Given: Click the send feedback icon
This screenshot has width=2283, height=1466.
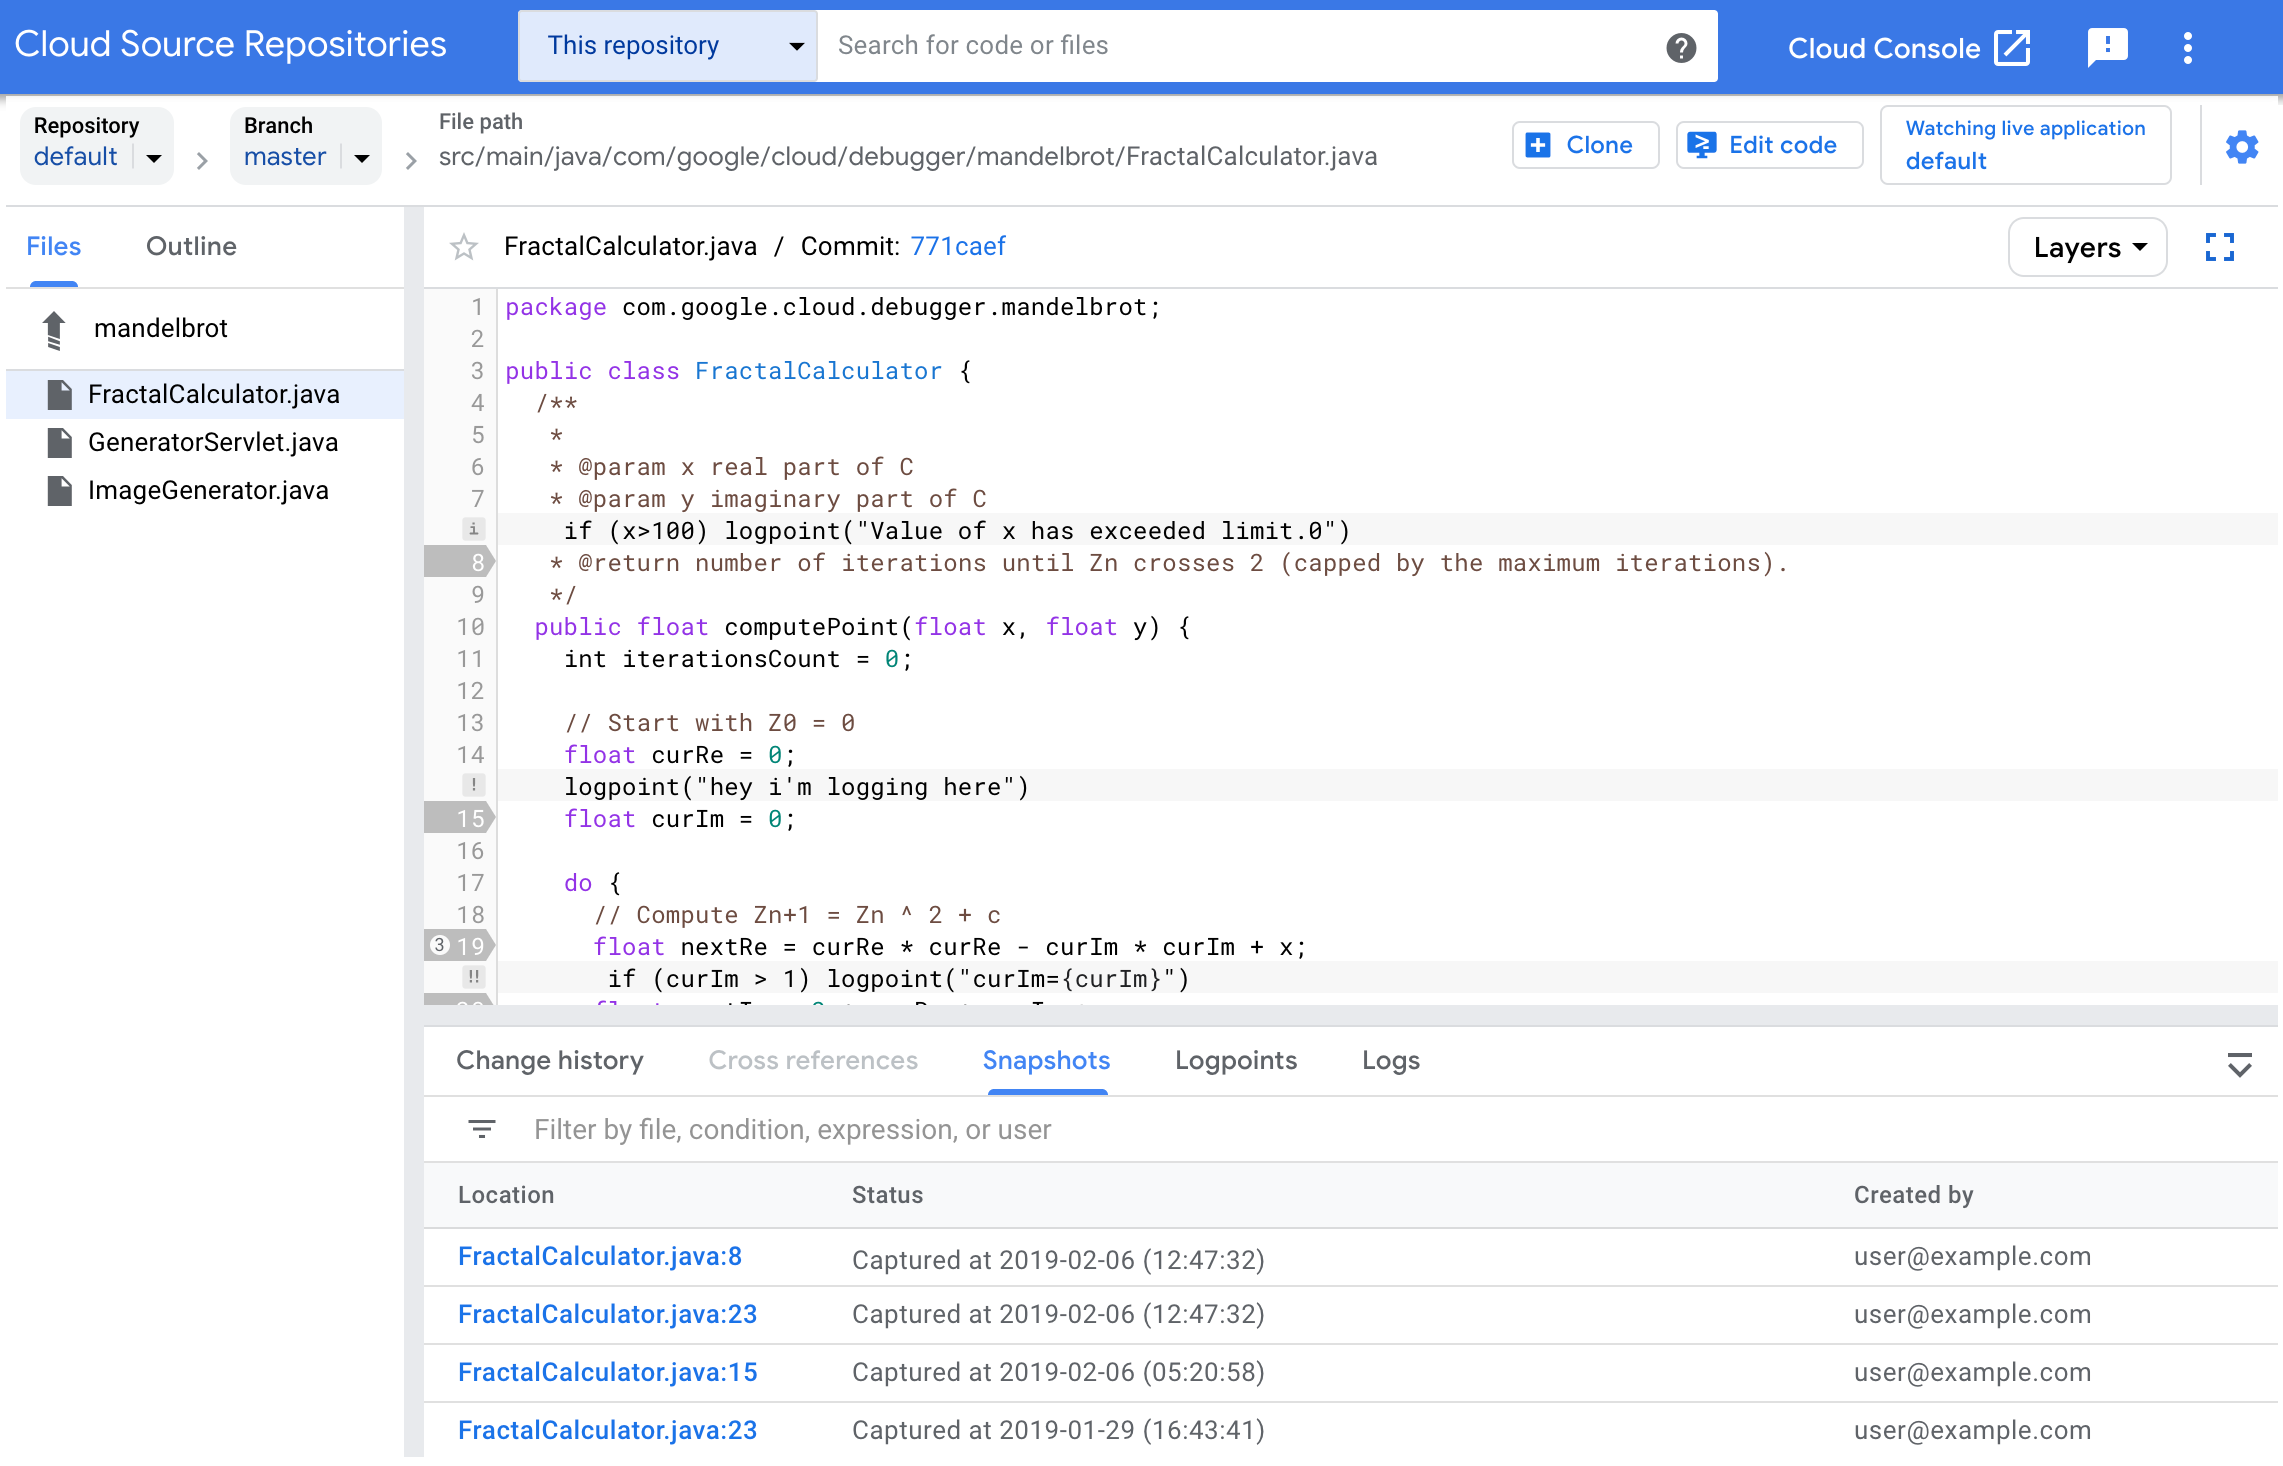Looking at the screenshot, I should [x=2107, y=47].
